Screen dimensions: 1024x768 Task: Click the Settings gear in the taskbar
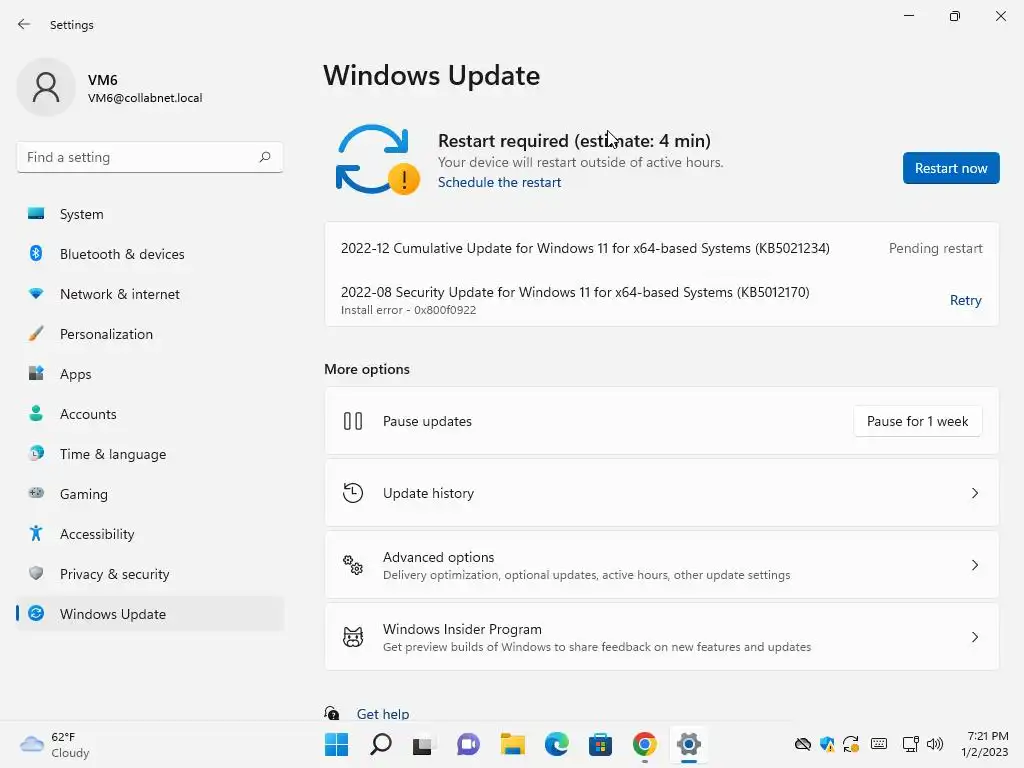pyautogui.click(x=688, y=744)
